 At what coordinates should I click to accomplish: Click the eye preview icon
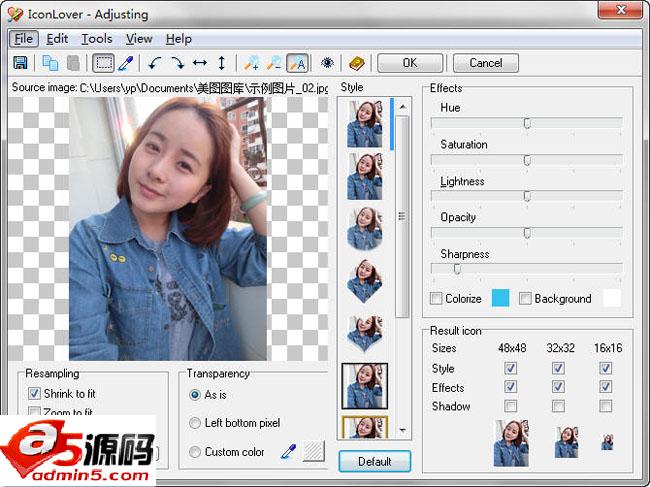[x=327, y=63]
